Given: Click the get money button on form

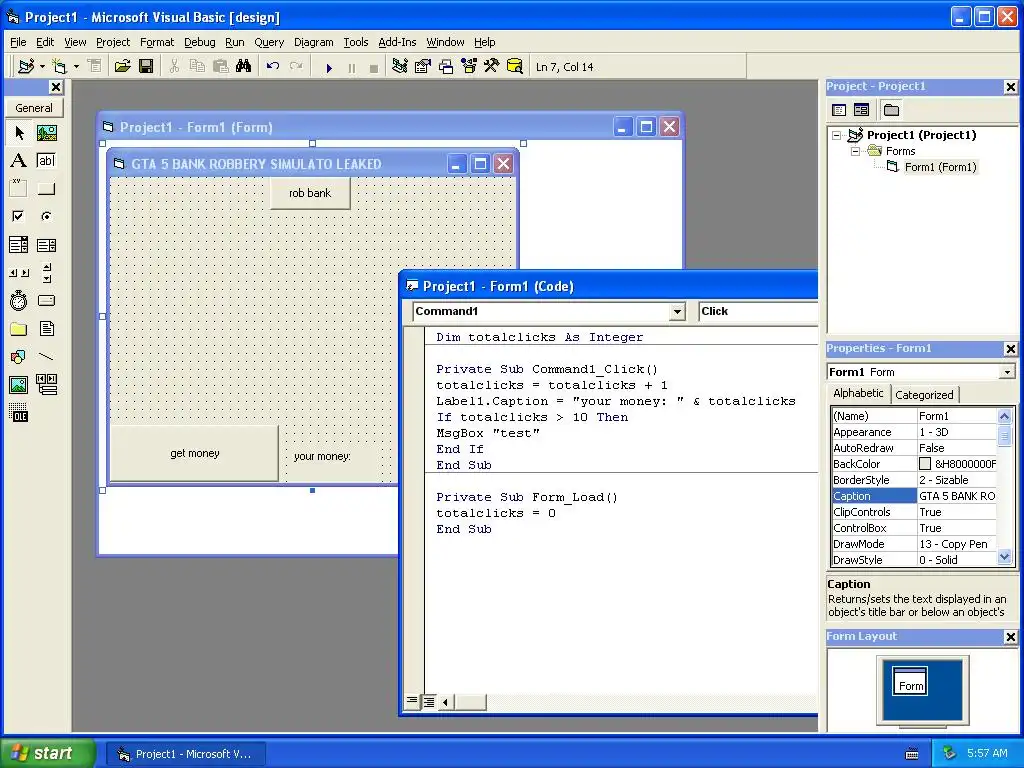Looking at the screenshot, I should [x=195, y=453].
